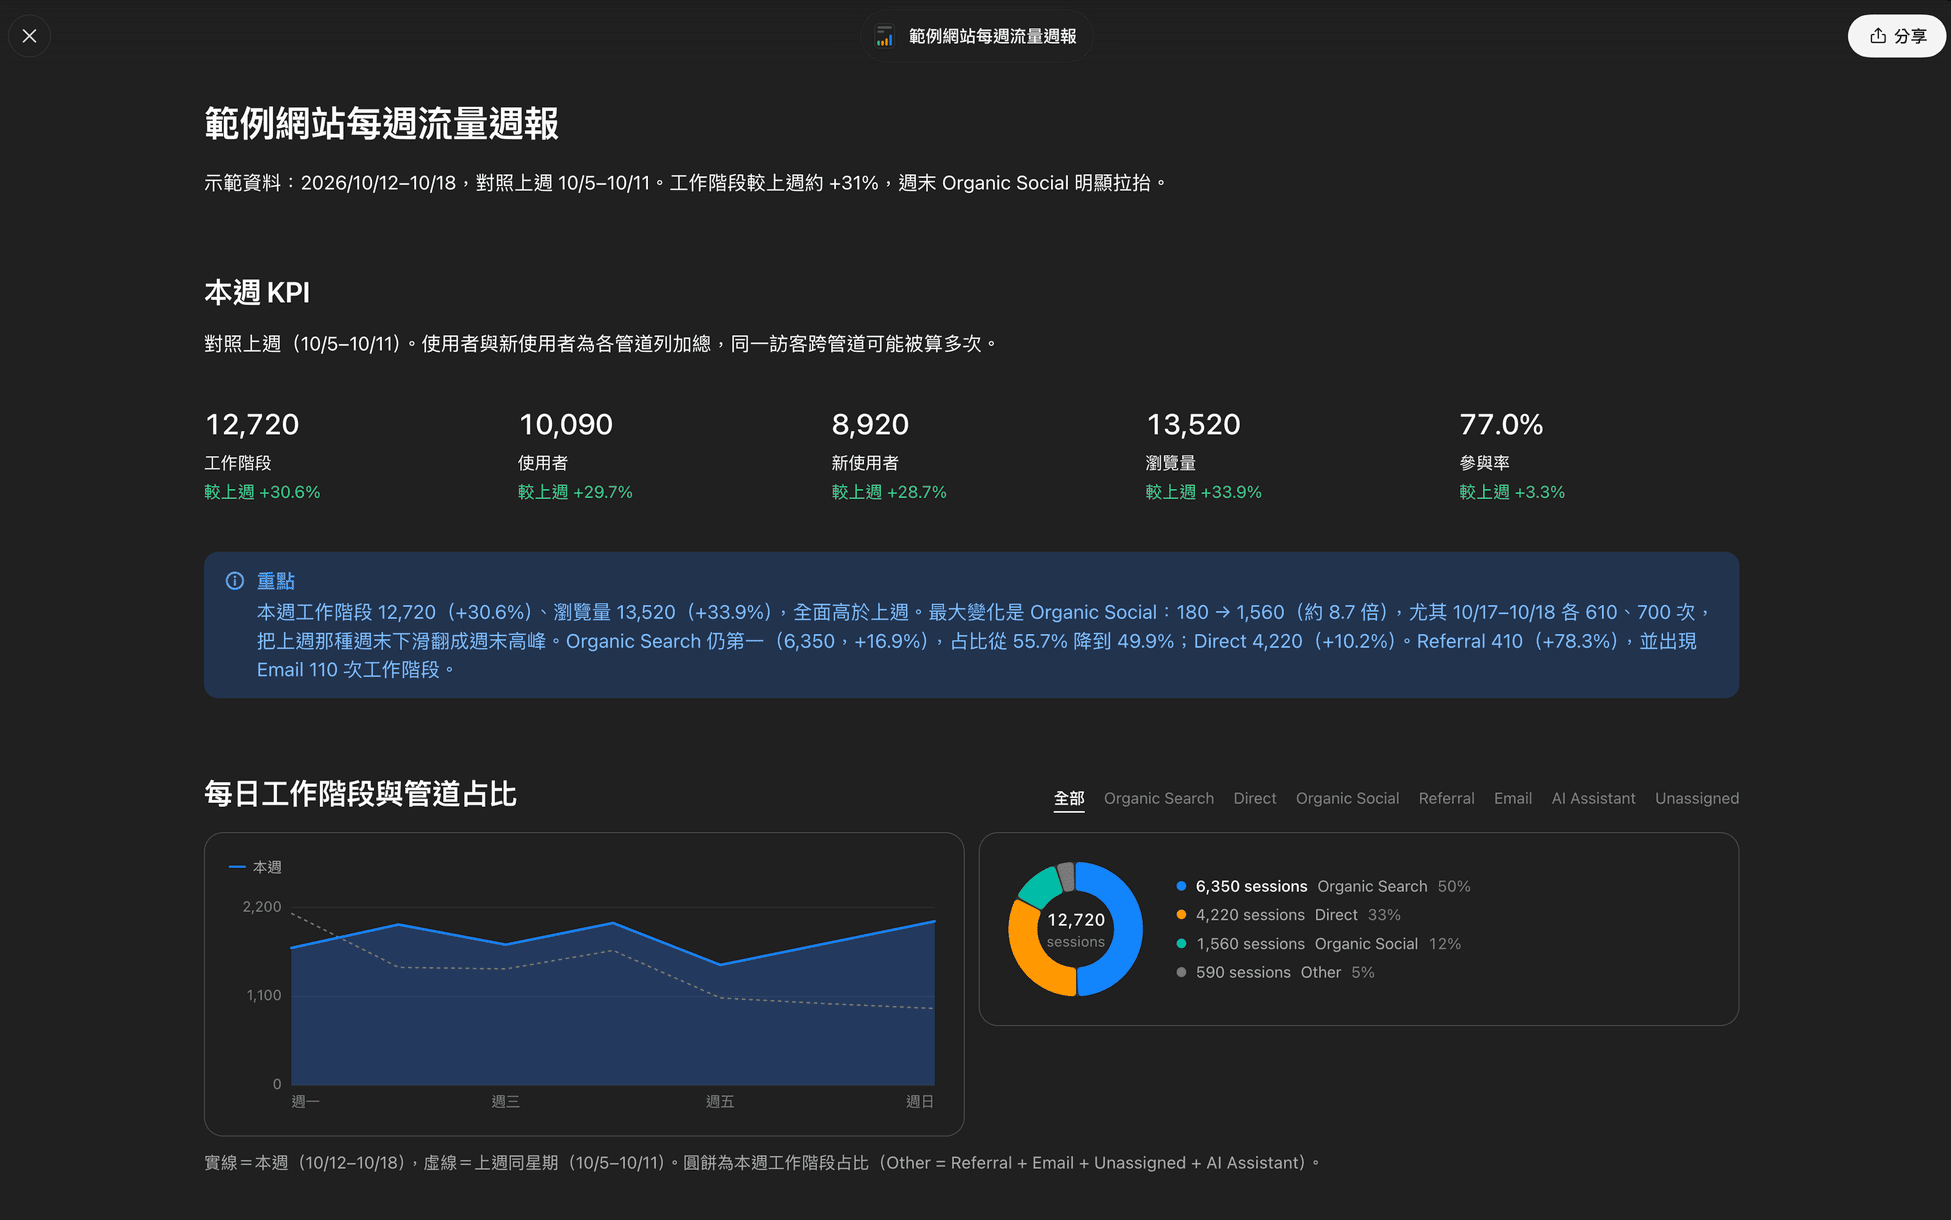Click the 12,720 sessions donut center
This screenshot has height=1220, width=1951.
(x=1076, y=929)
